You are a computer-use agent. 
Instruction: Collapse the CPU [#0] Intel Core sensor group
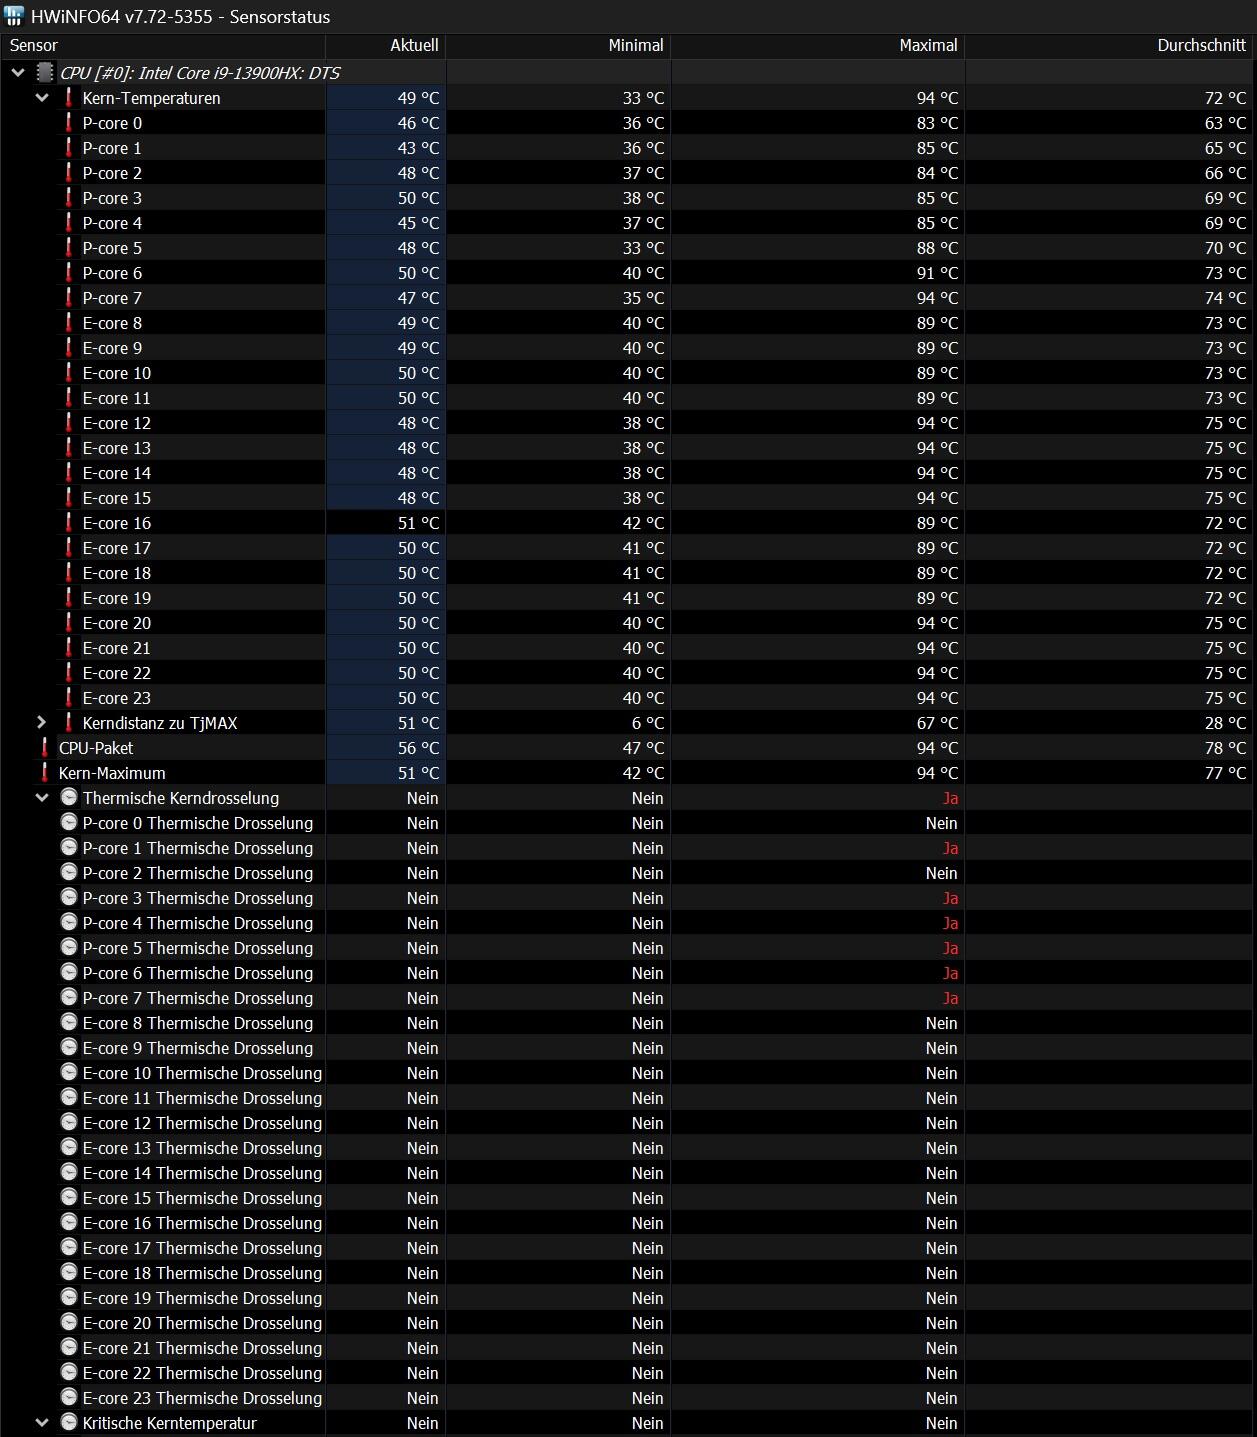(18, 73)
